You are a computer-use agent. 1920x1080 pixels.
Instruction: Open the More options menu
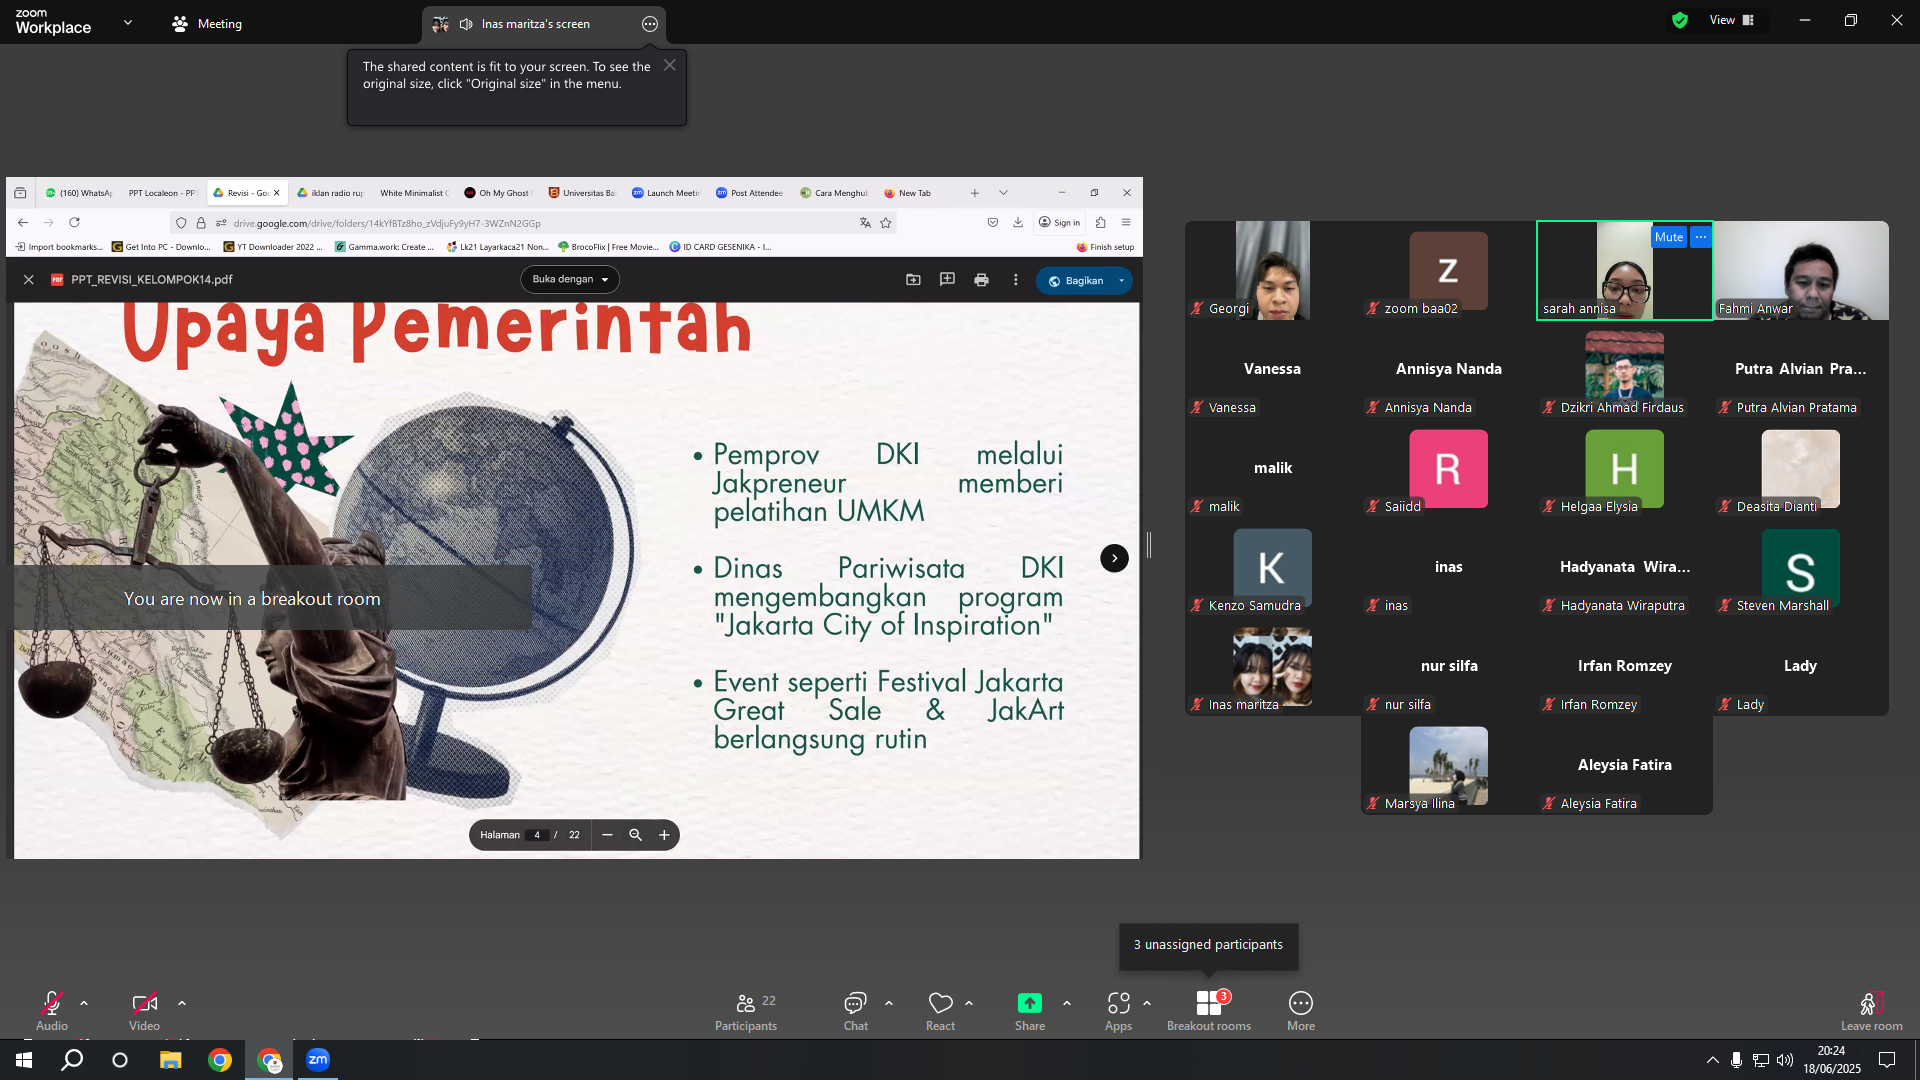(1301, 1010)
